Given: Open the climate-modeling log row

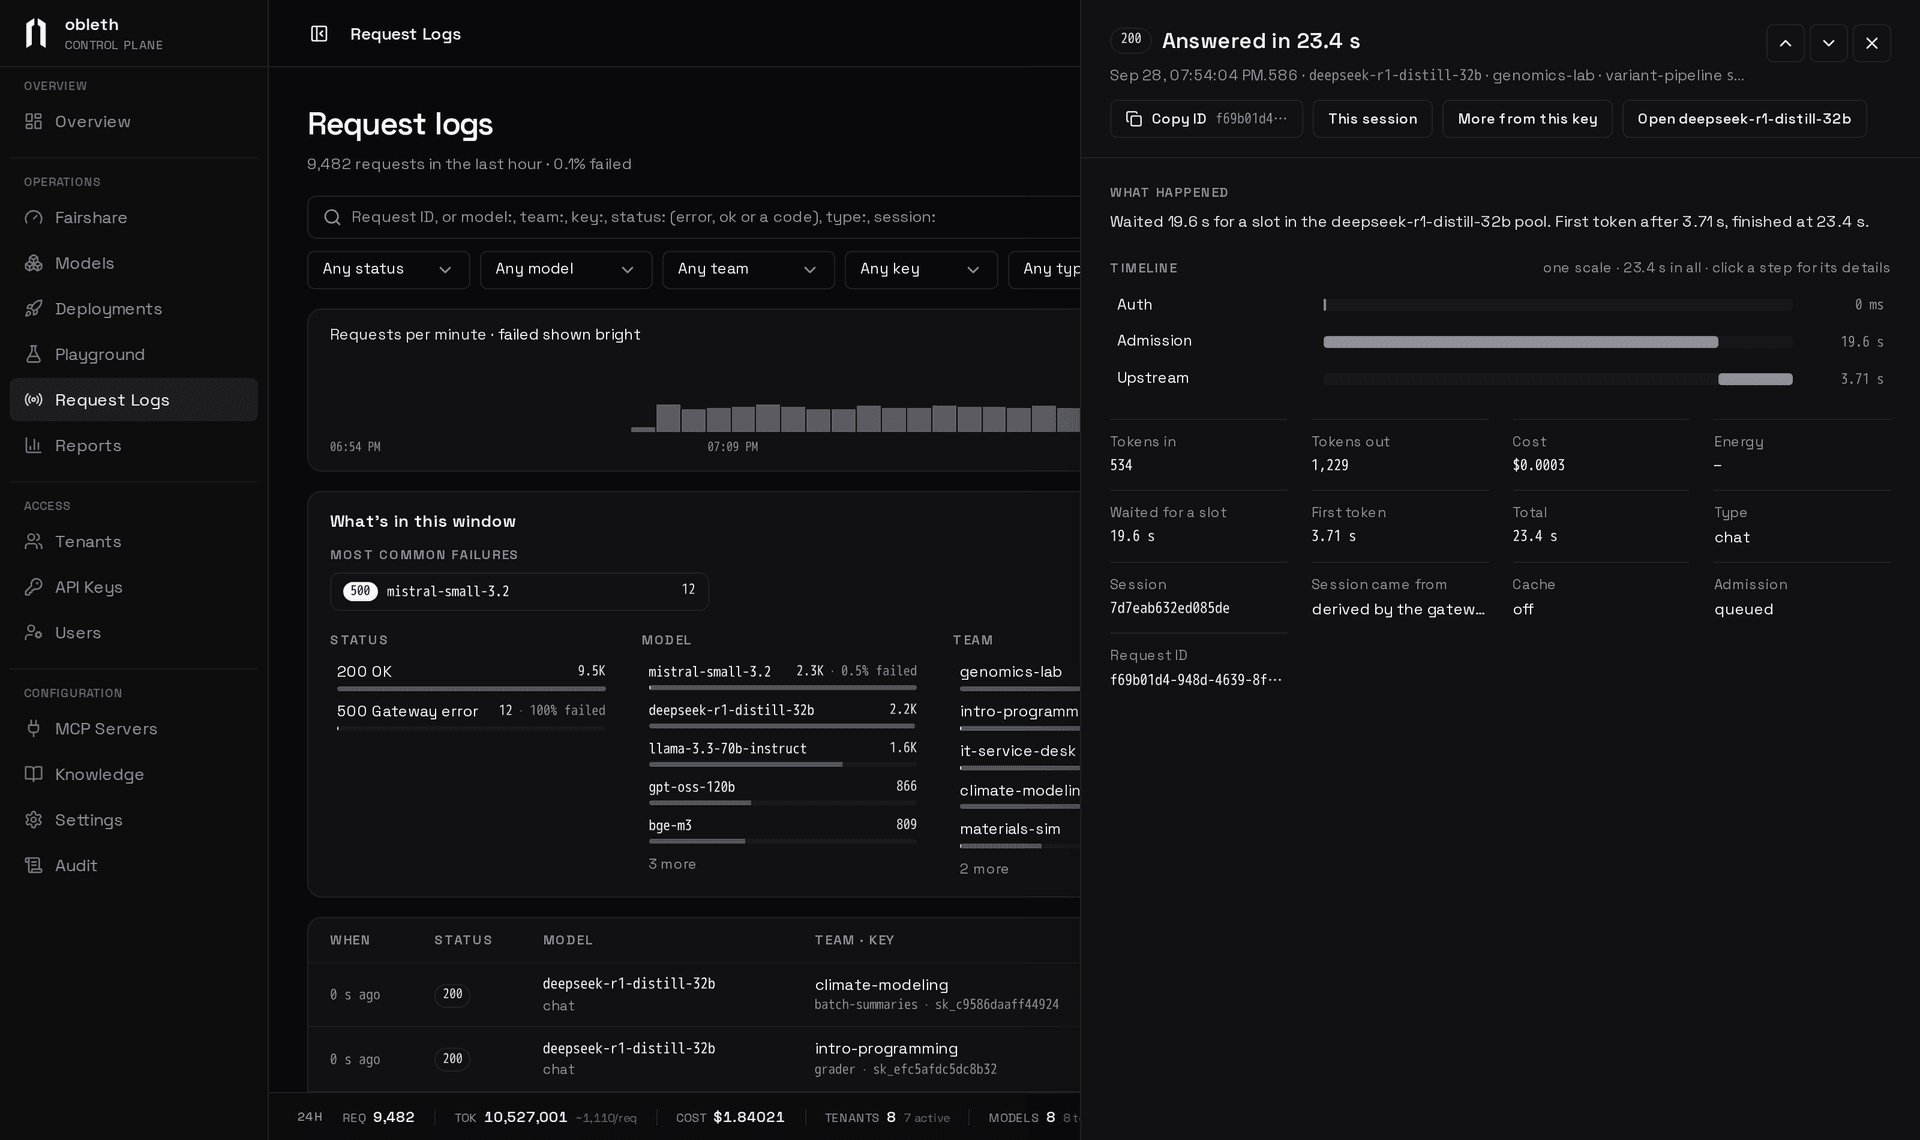Looking at the screenshot, I should click(694, 995).
